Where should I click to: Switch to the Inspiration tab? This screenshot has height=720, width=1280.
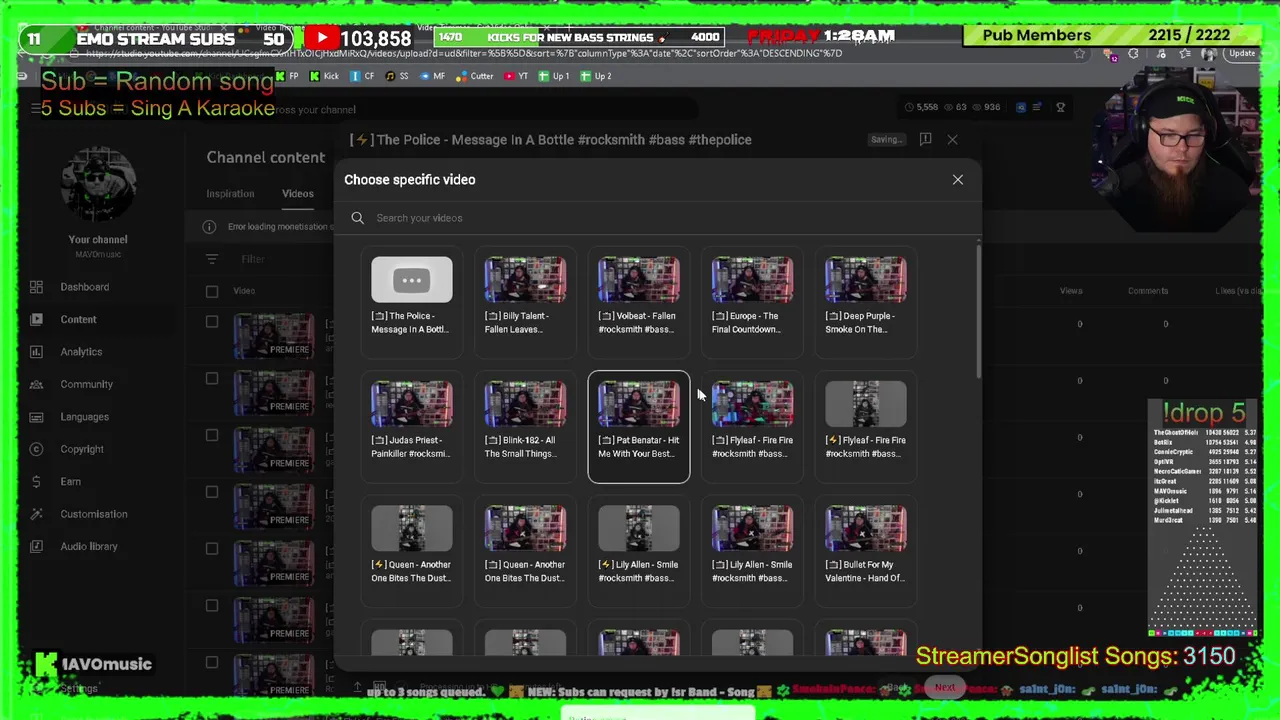(230, 193)
